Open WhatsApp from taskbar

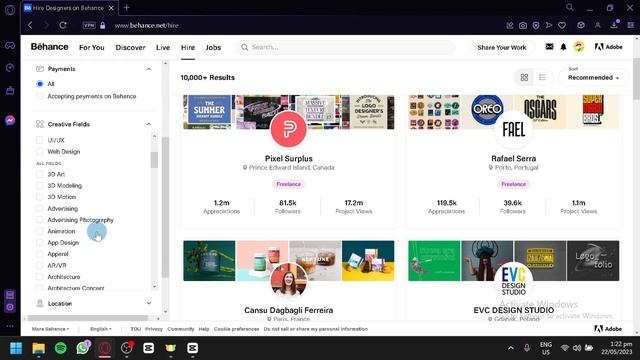coord(83,348)
